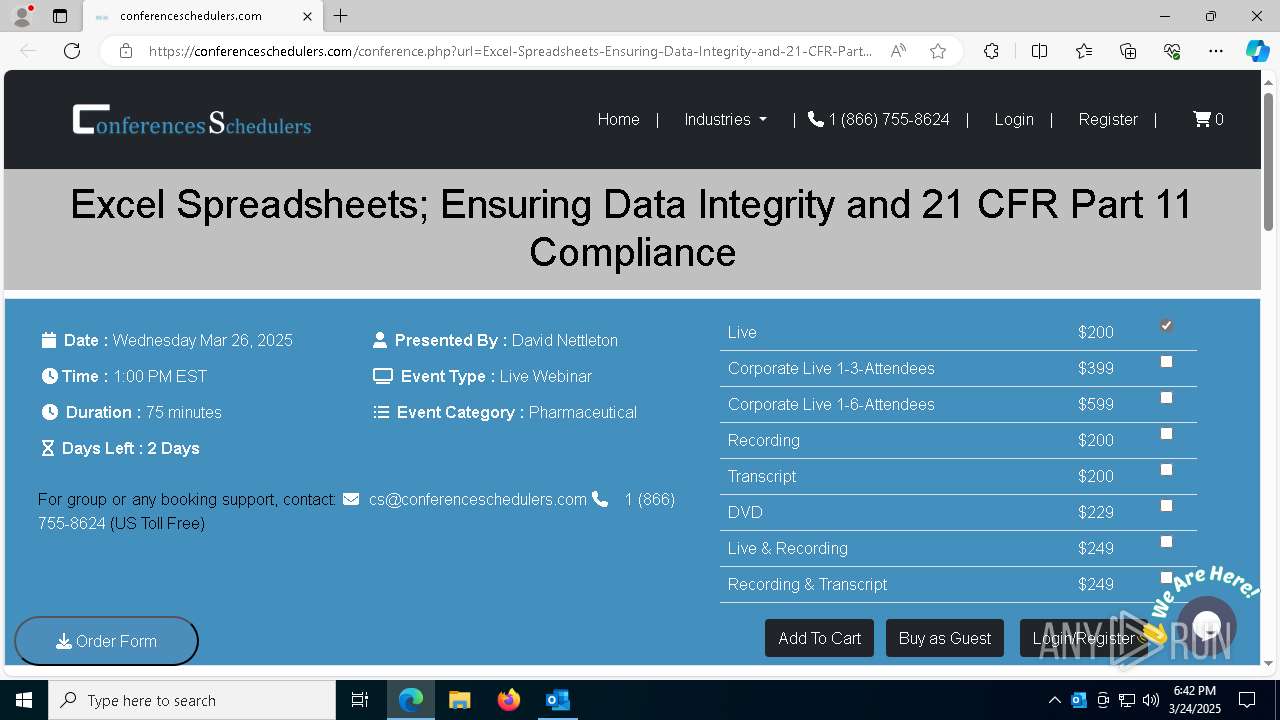Tick the Live & Recording checkbox
Screen dimensions: 1280x720
pyautogui.click(x=1166, y=542)
